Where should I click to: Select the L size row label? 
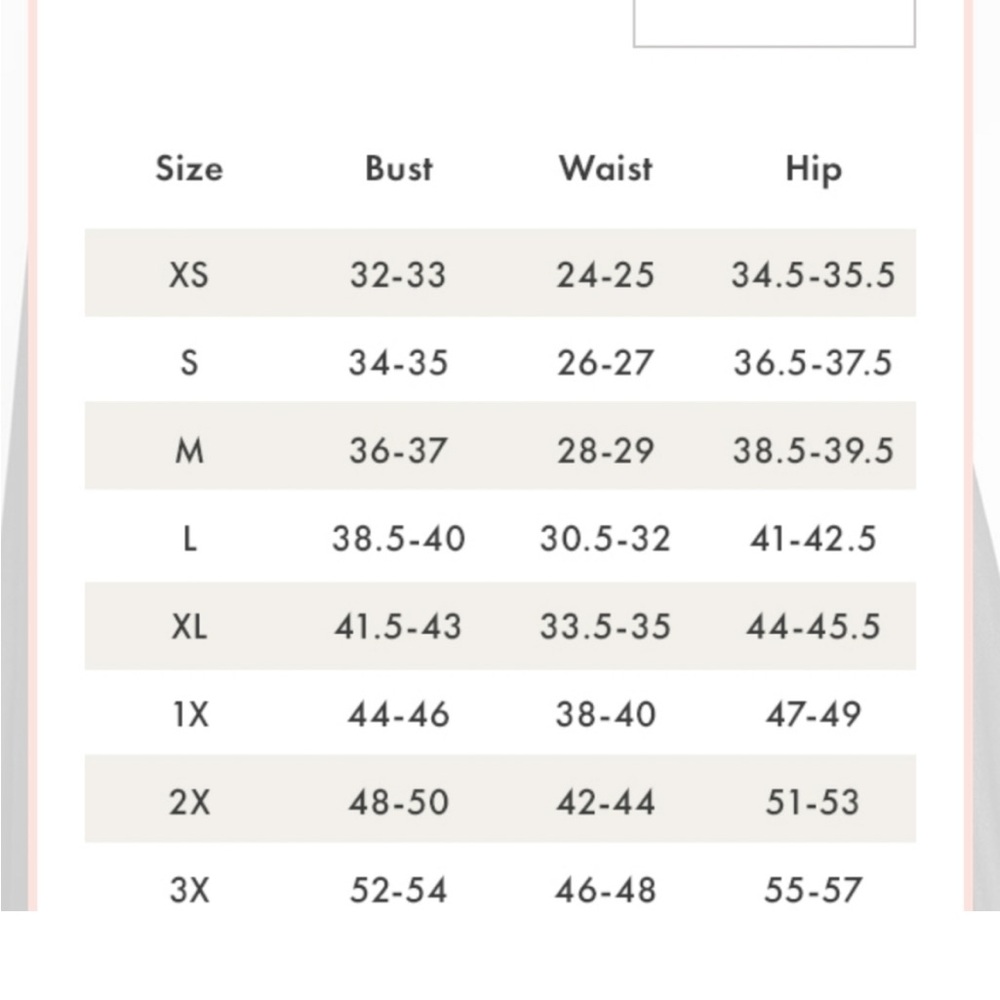[189, 539]
